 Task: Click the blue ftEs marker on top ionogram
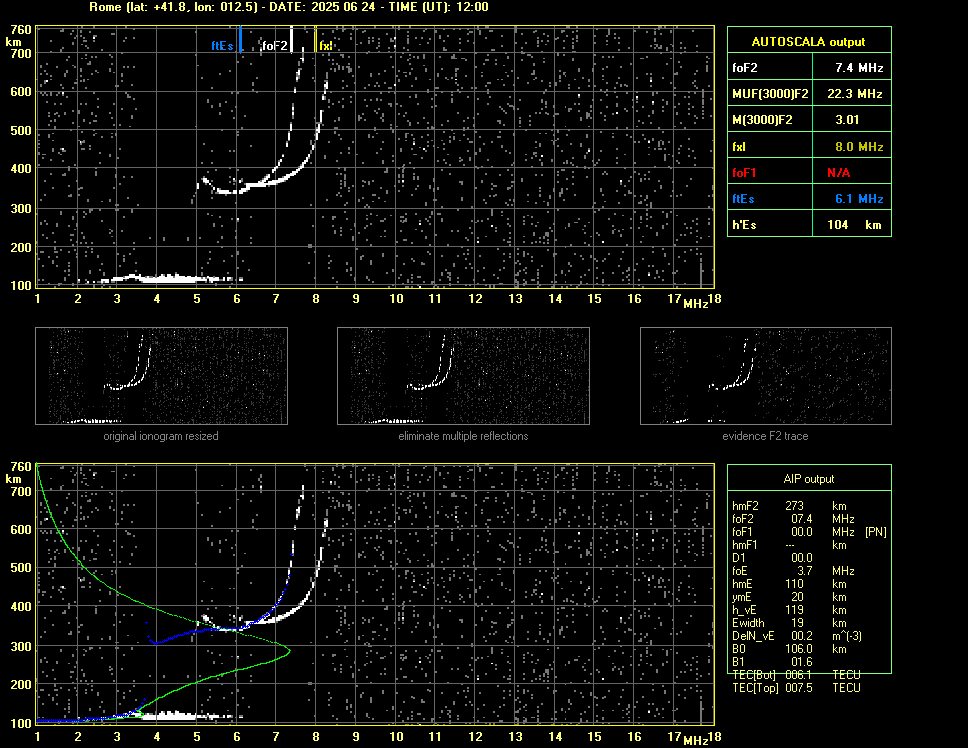point(240,39)
